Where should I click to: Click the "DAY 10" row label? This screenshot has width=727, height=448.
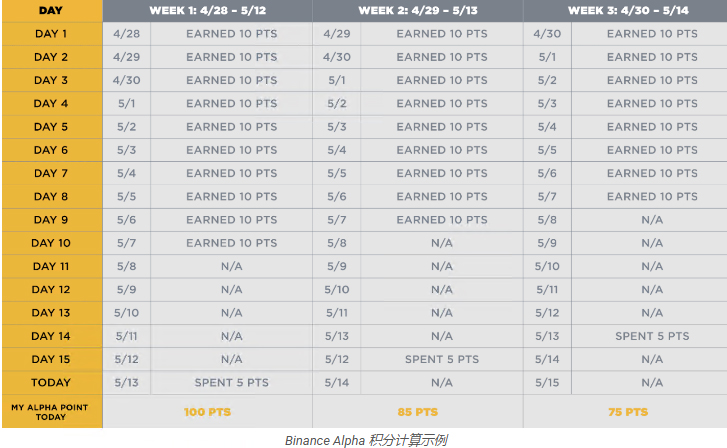pos(51,243)
